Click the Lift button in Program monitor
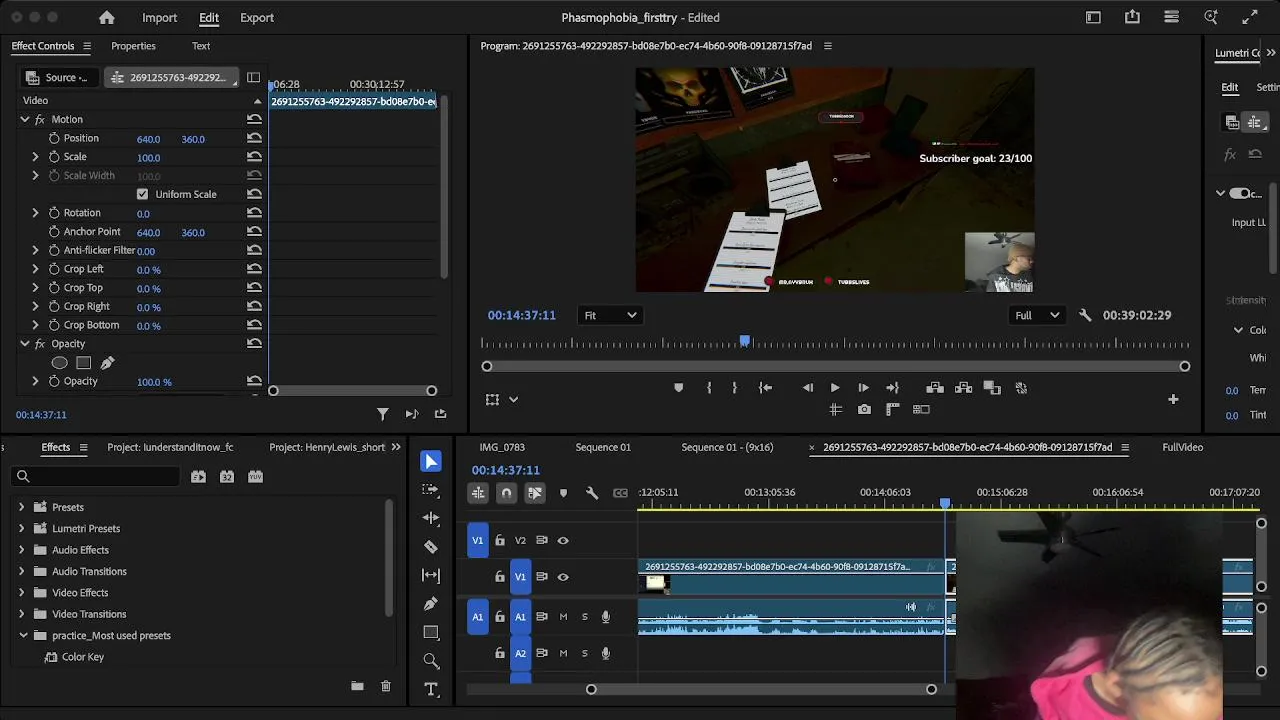The image size is (1280, 720). coord(935,388)
